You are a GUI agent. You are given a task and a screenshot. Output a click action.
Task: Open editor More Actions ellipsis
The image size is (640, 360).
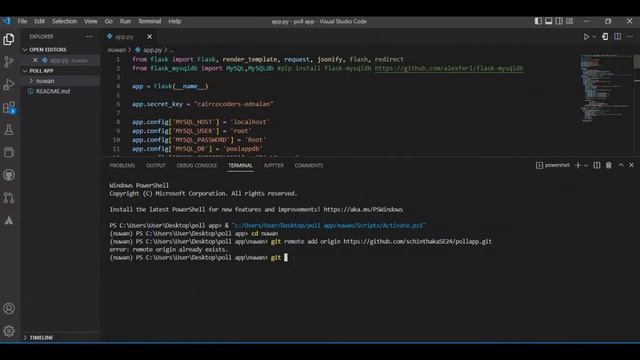(x=630, y=37)
